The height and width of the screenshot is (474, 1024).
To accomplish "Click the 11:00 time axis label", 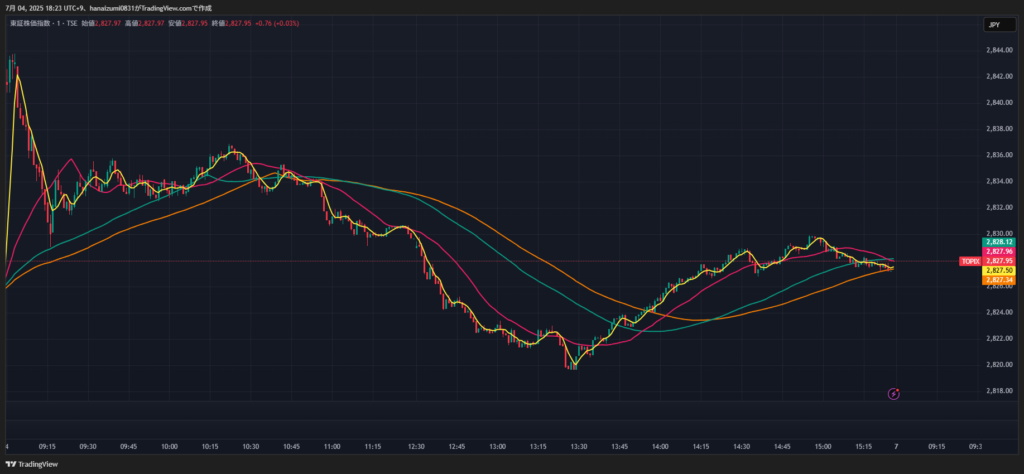I will tap(332, 447).
